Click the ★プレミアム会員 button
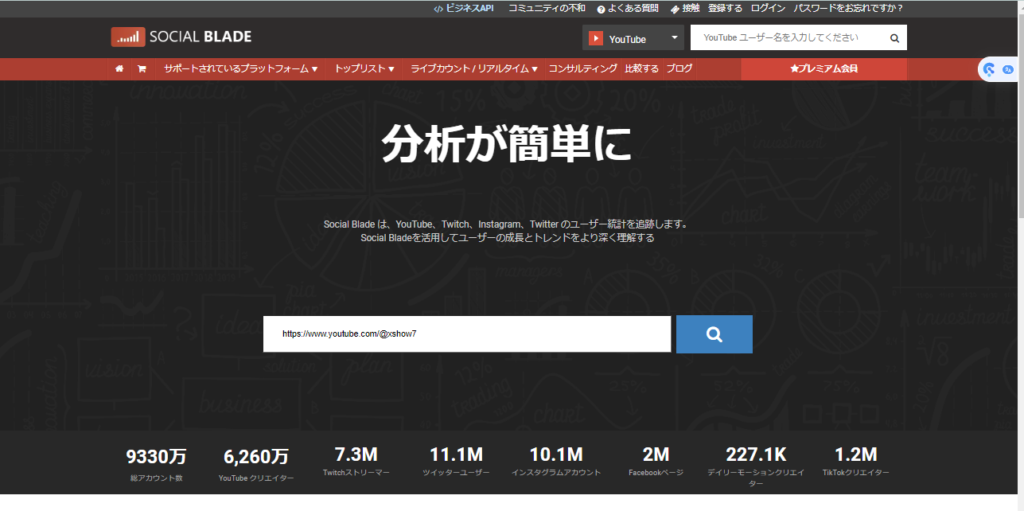Image resolution: width=1024 pixels, height=511 pixels. pos(823,69)
